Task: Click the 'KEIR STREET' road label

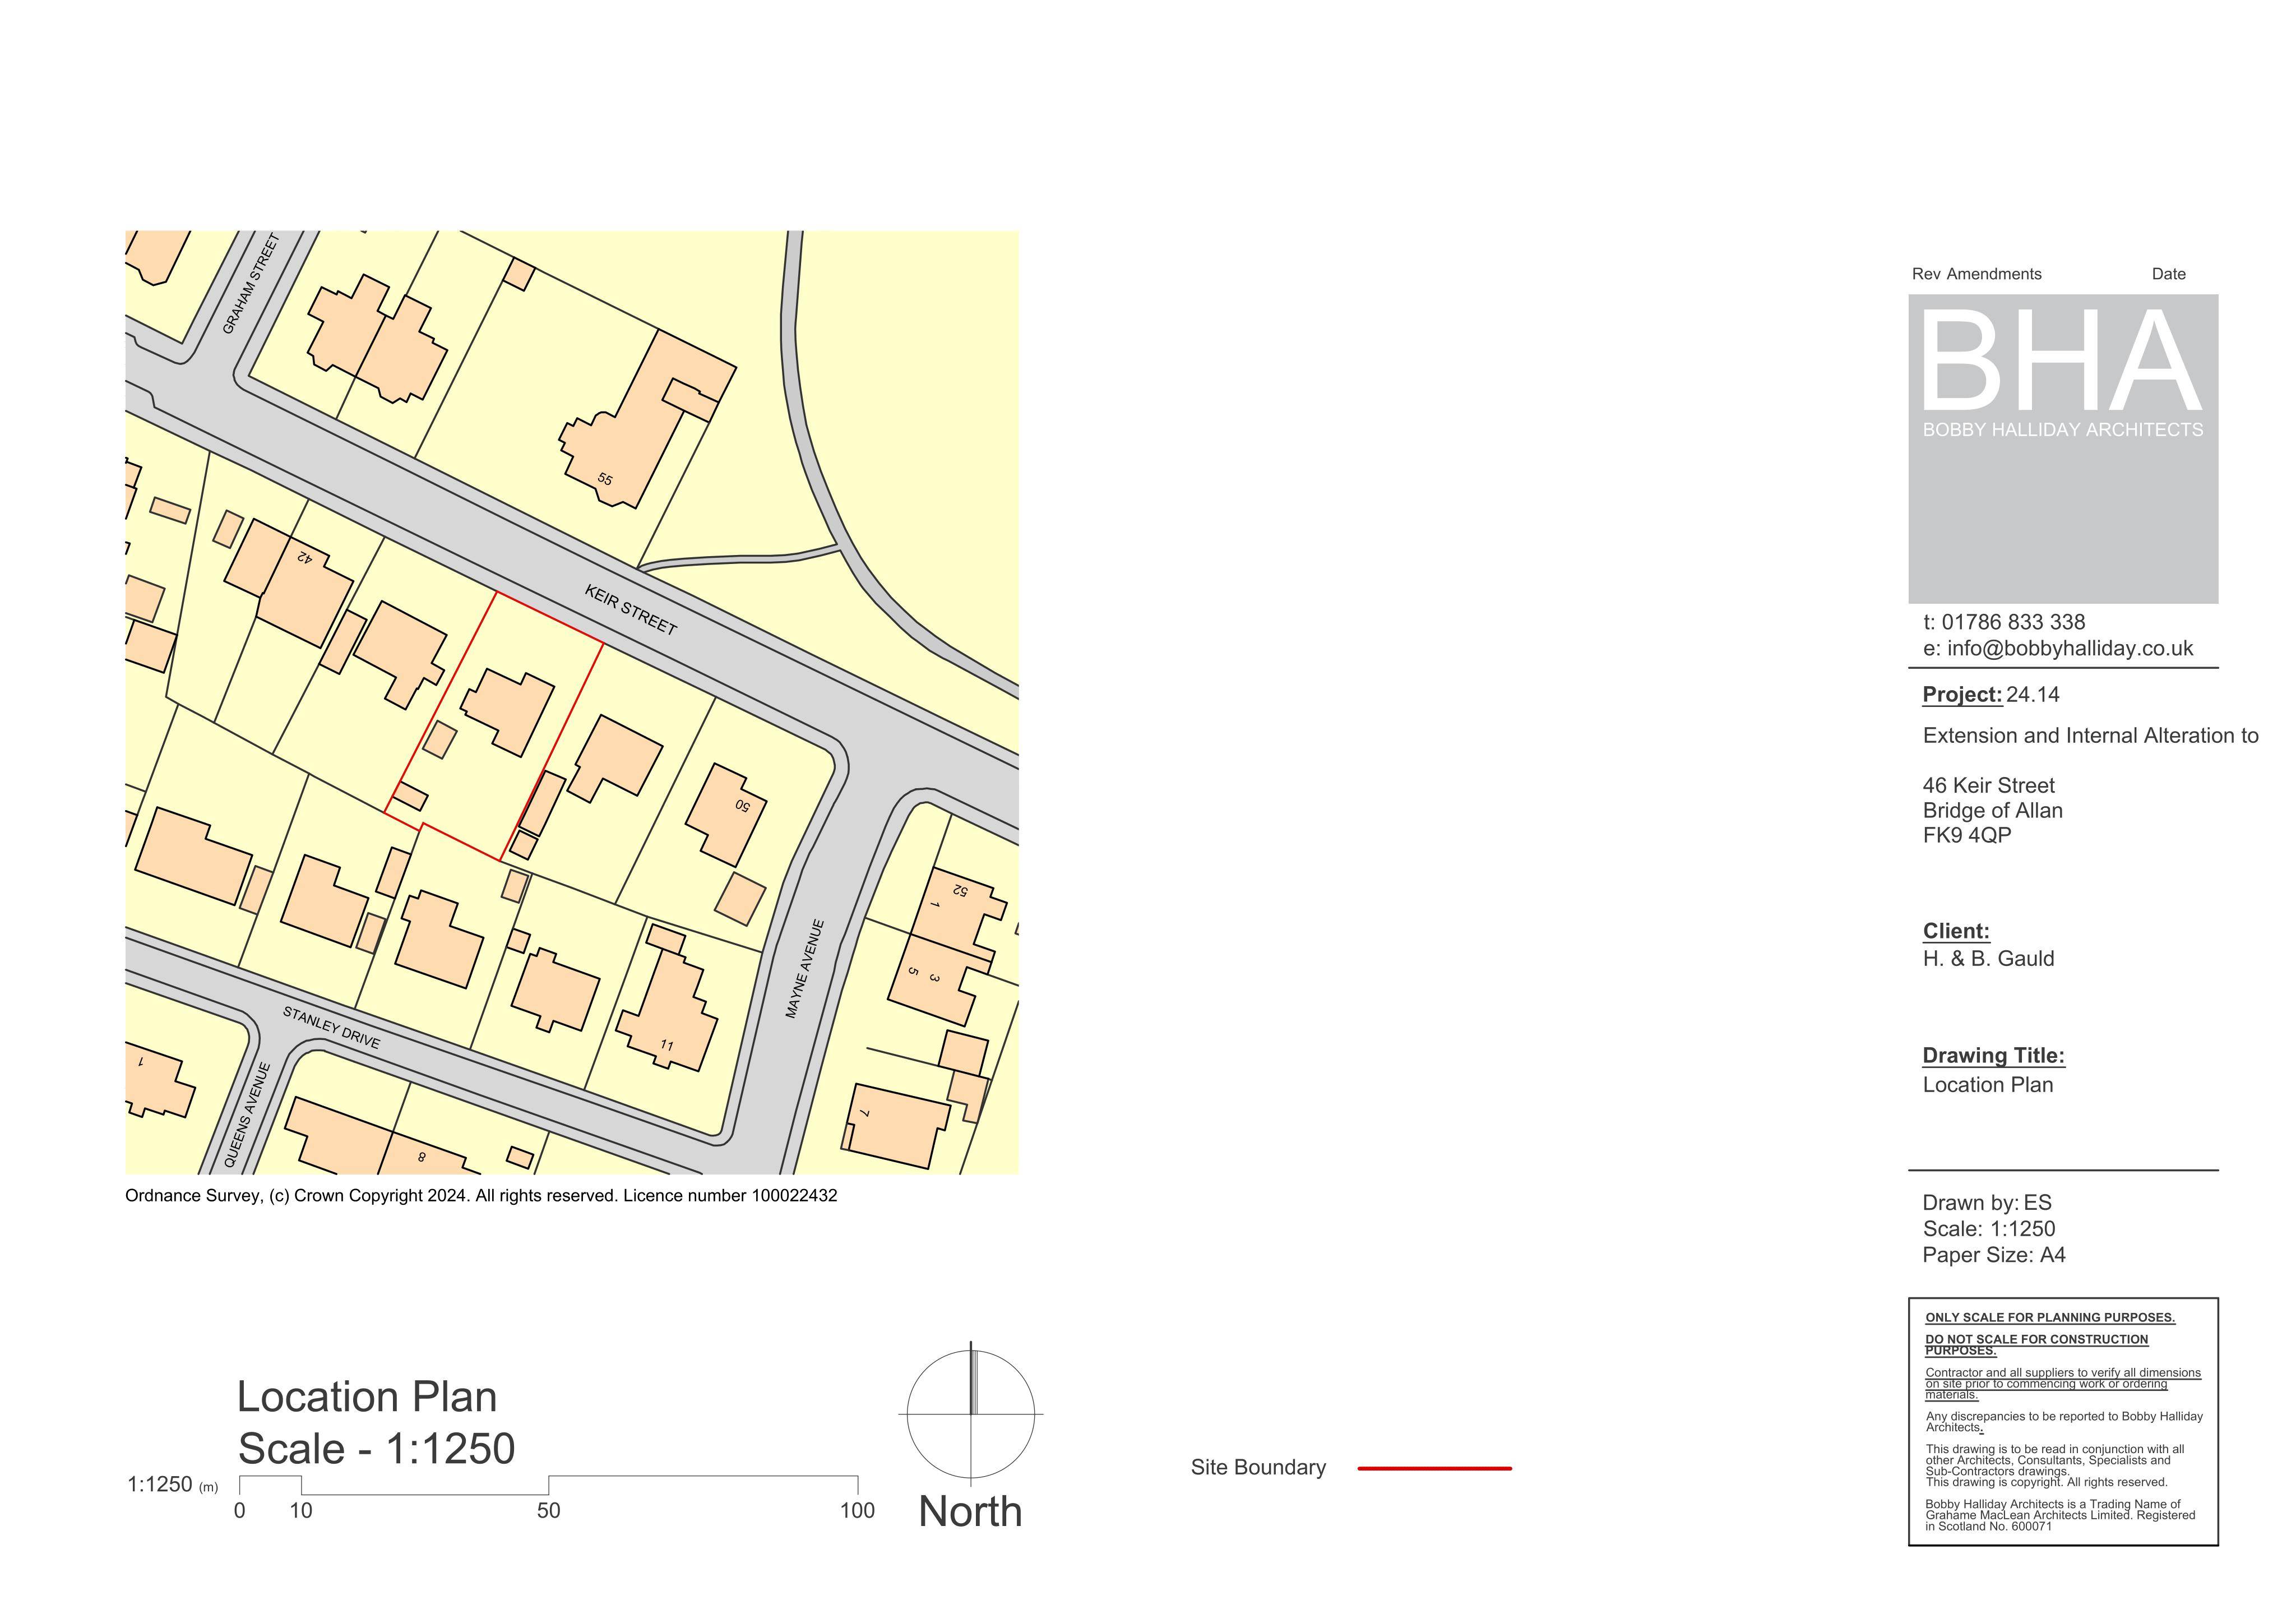Action: click(x=631, y=610)
